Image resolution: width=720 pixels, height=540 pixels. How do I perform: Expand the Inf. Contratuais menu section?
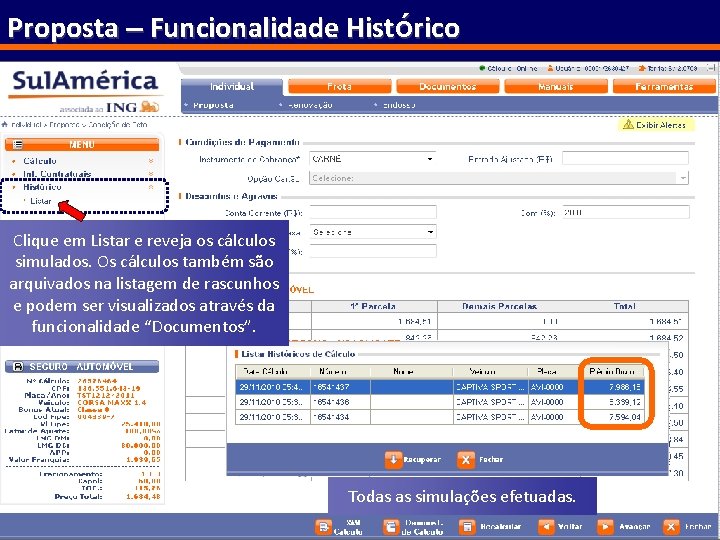(x=57, y=174)
